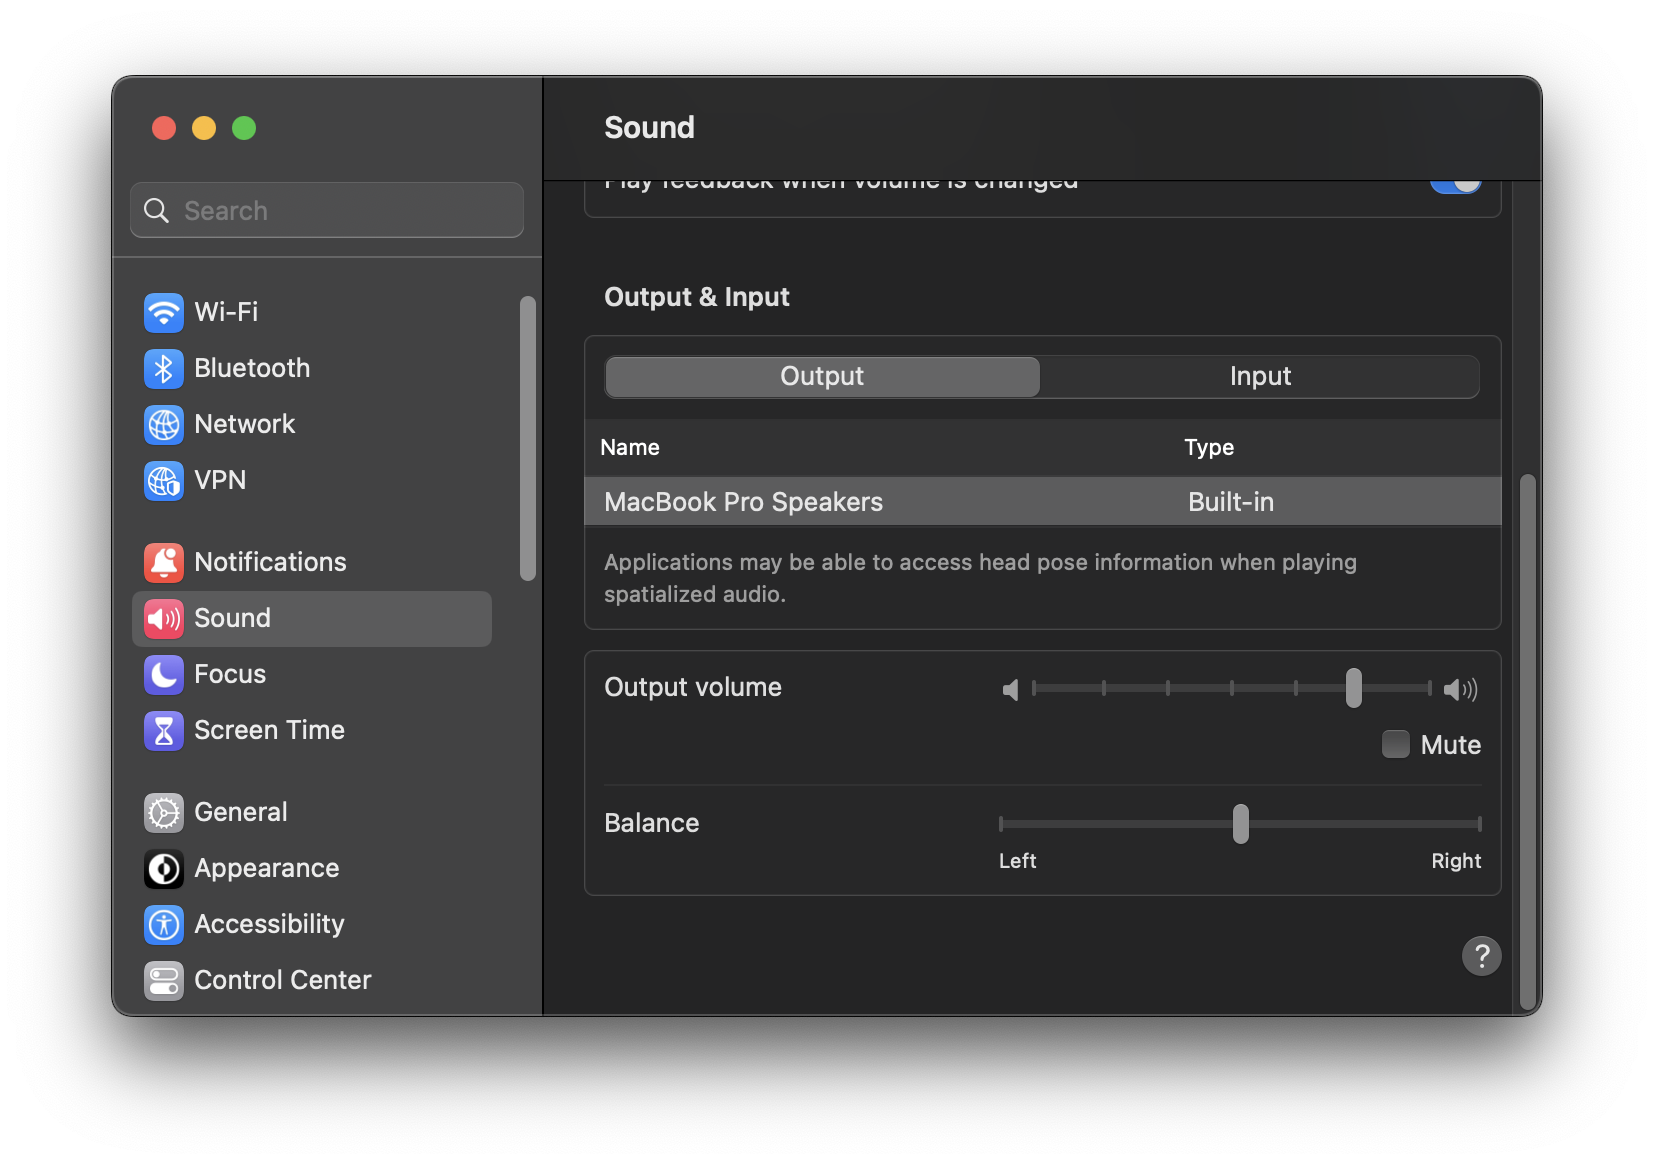Click the Notifications bell icon
The image size is (1654, 1164).
[x=164, y=562]
